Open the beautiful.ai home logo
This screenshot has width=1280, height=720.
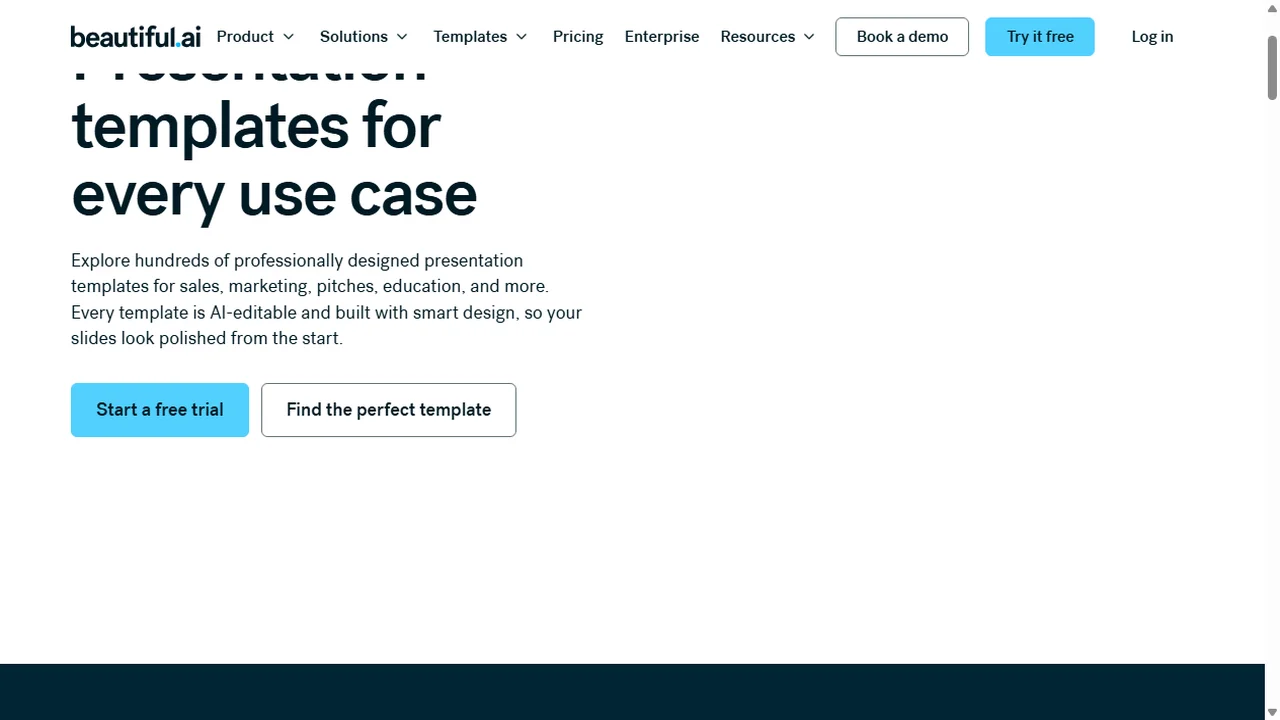click(x=135, y=37)
